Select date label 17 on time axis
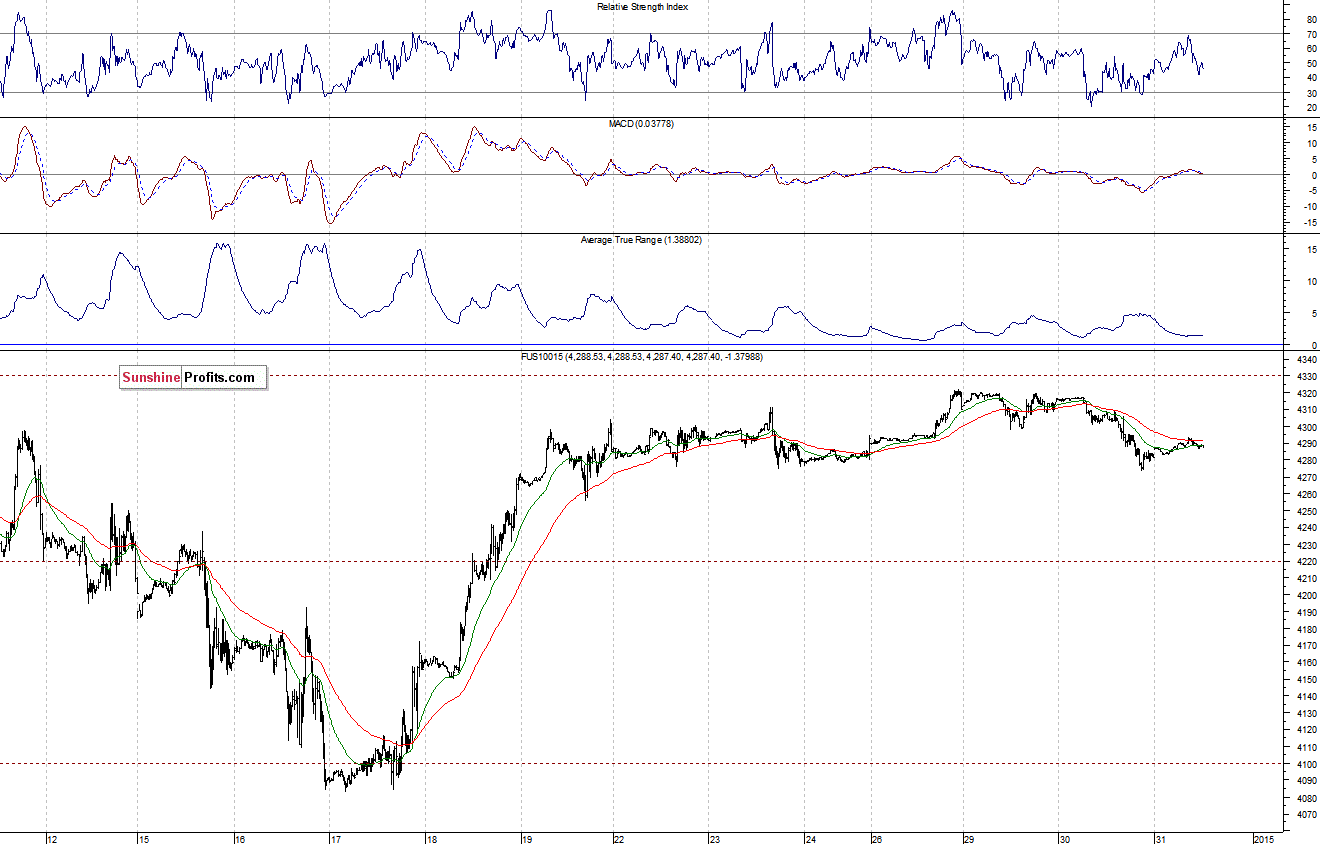 (336, 838)
